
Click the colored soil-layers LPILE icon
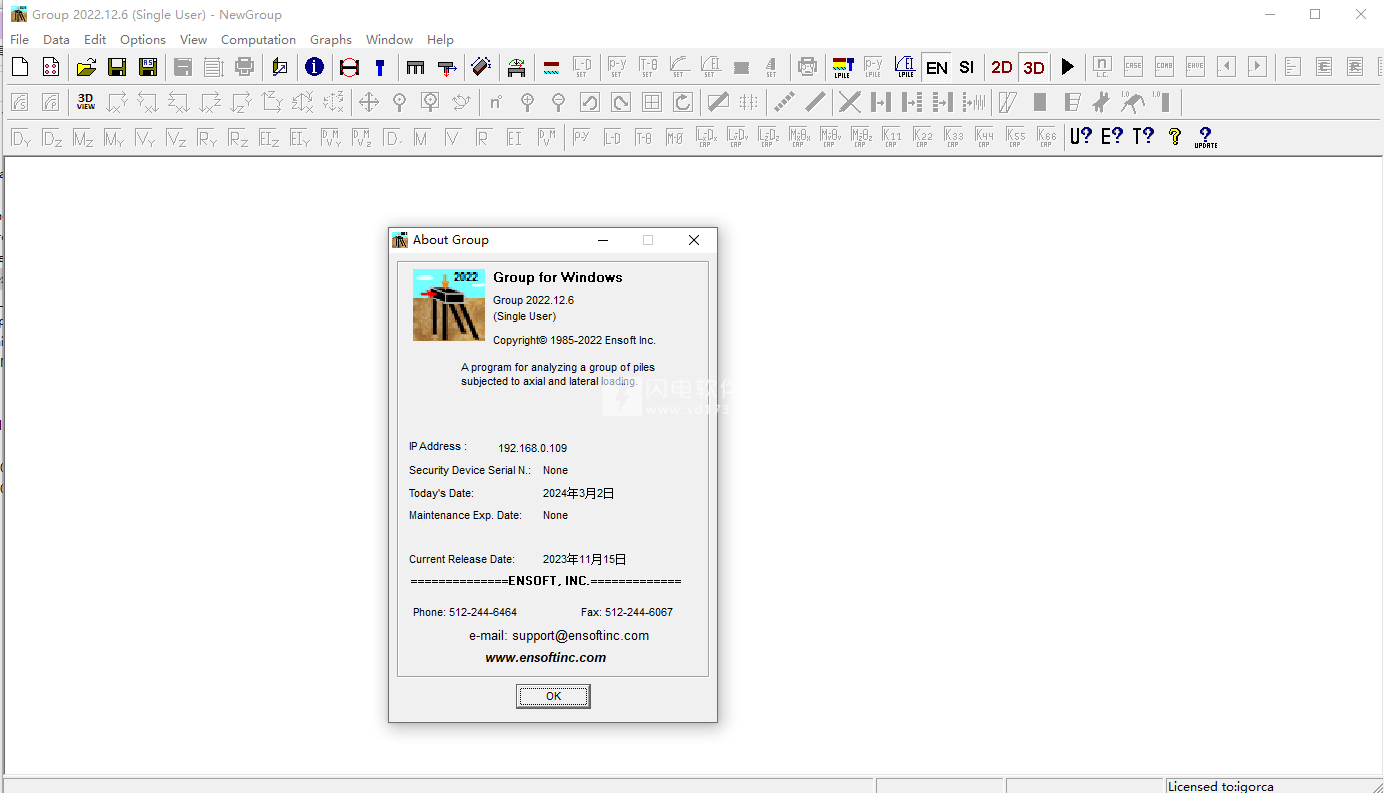click(x=842, y=67)
